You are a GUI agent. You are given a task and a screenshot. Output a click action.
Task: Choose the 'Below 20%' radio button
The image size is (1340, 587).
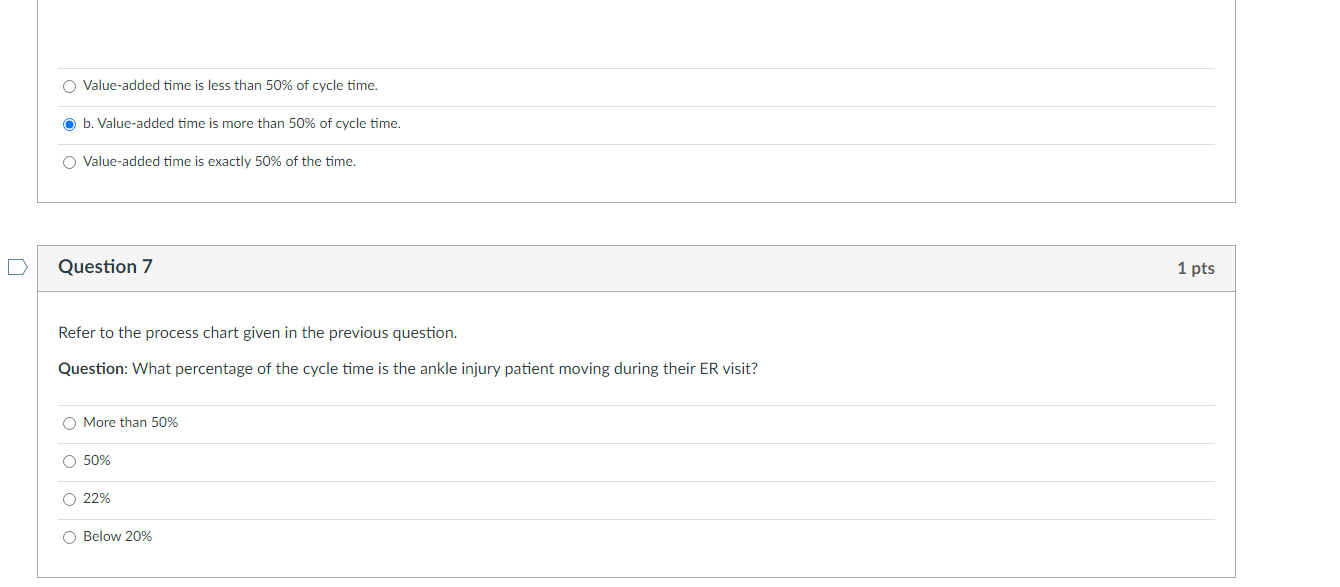tap(69, 537)
